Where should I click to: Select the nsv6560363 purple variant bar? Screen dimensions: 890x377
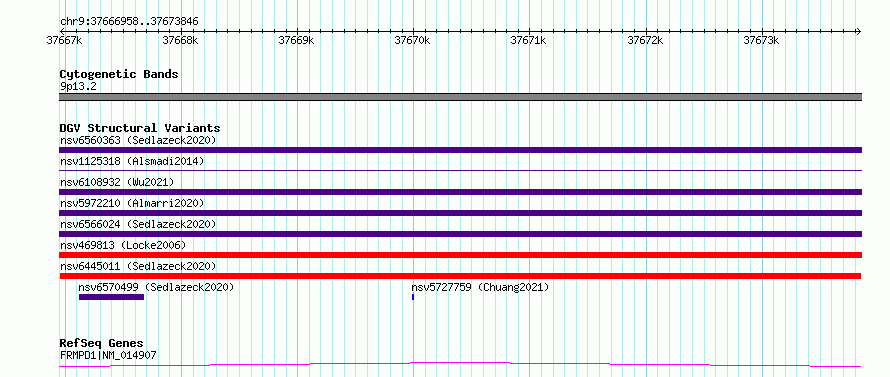click(x=460, y=150)
